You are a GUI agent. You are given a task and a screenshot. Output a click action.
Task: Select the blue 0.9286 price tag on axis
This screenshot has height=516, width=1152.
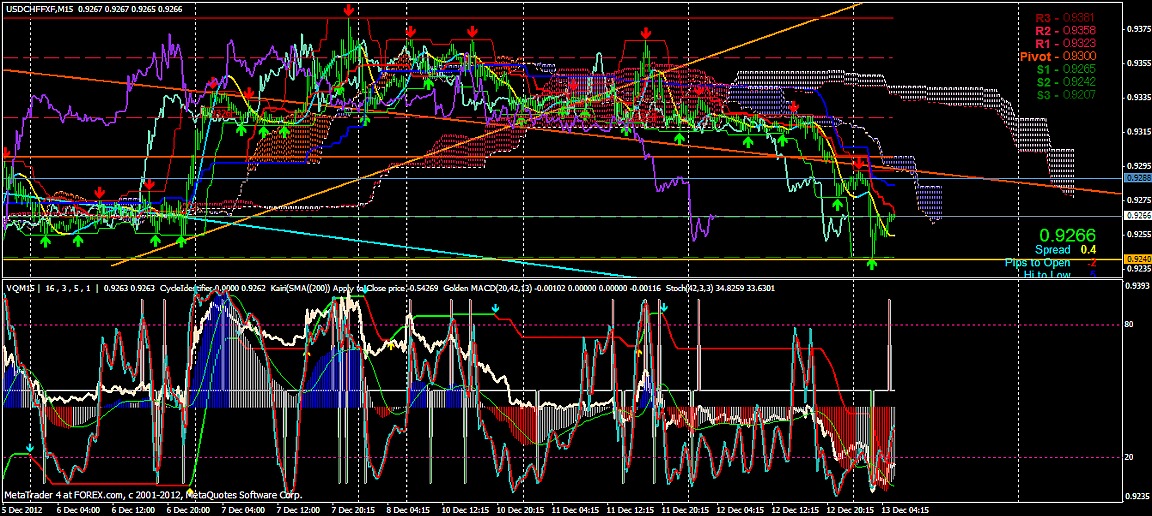1137,178
